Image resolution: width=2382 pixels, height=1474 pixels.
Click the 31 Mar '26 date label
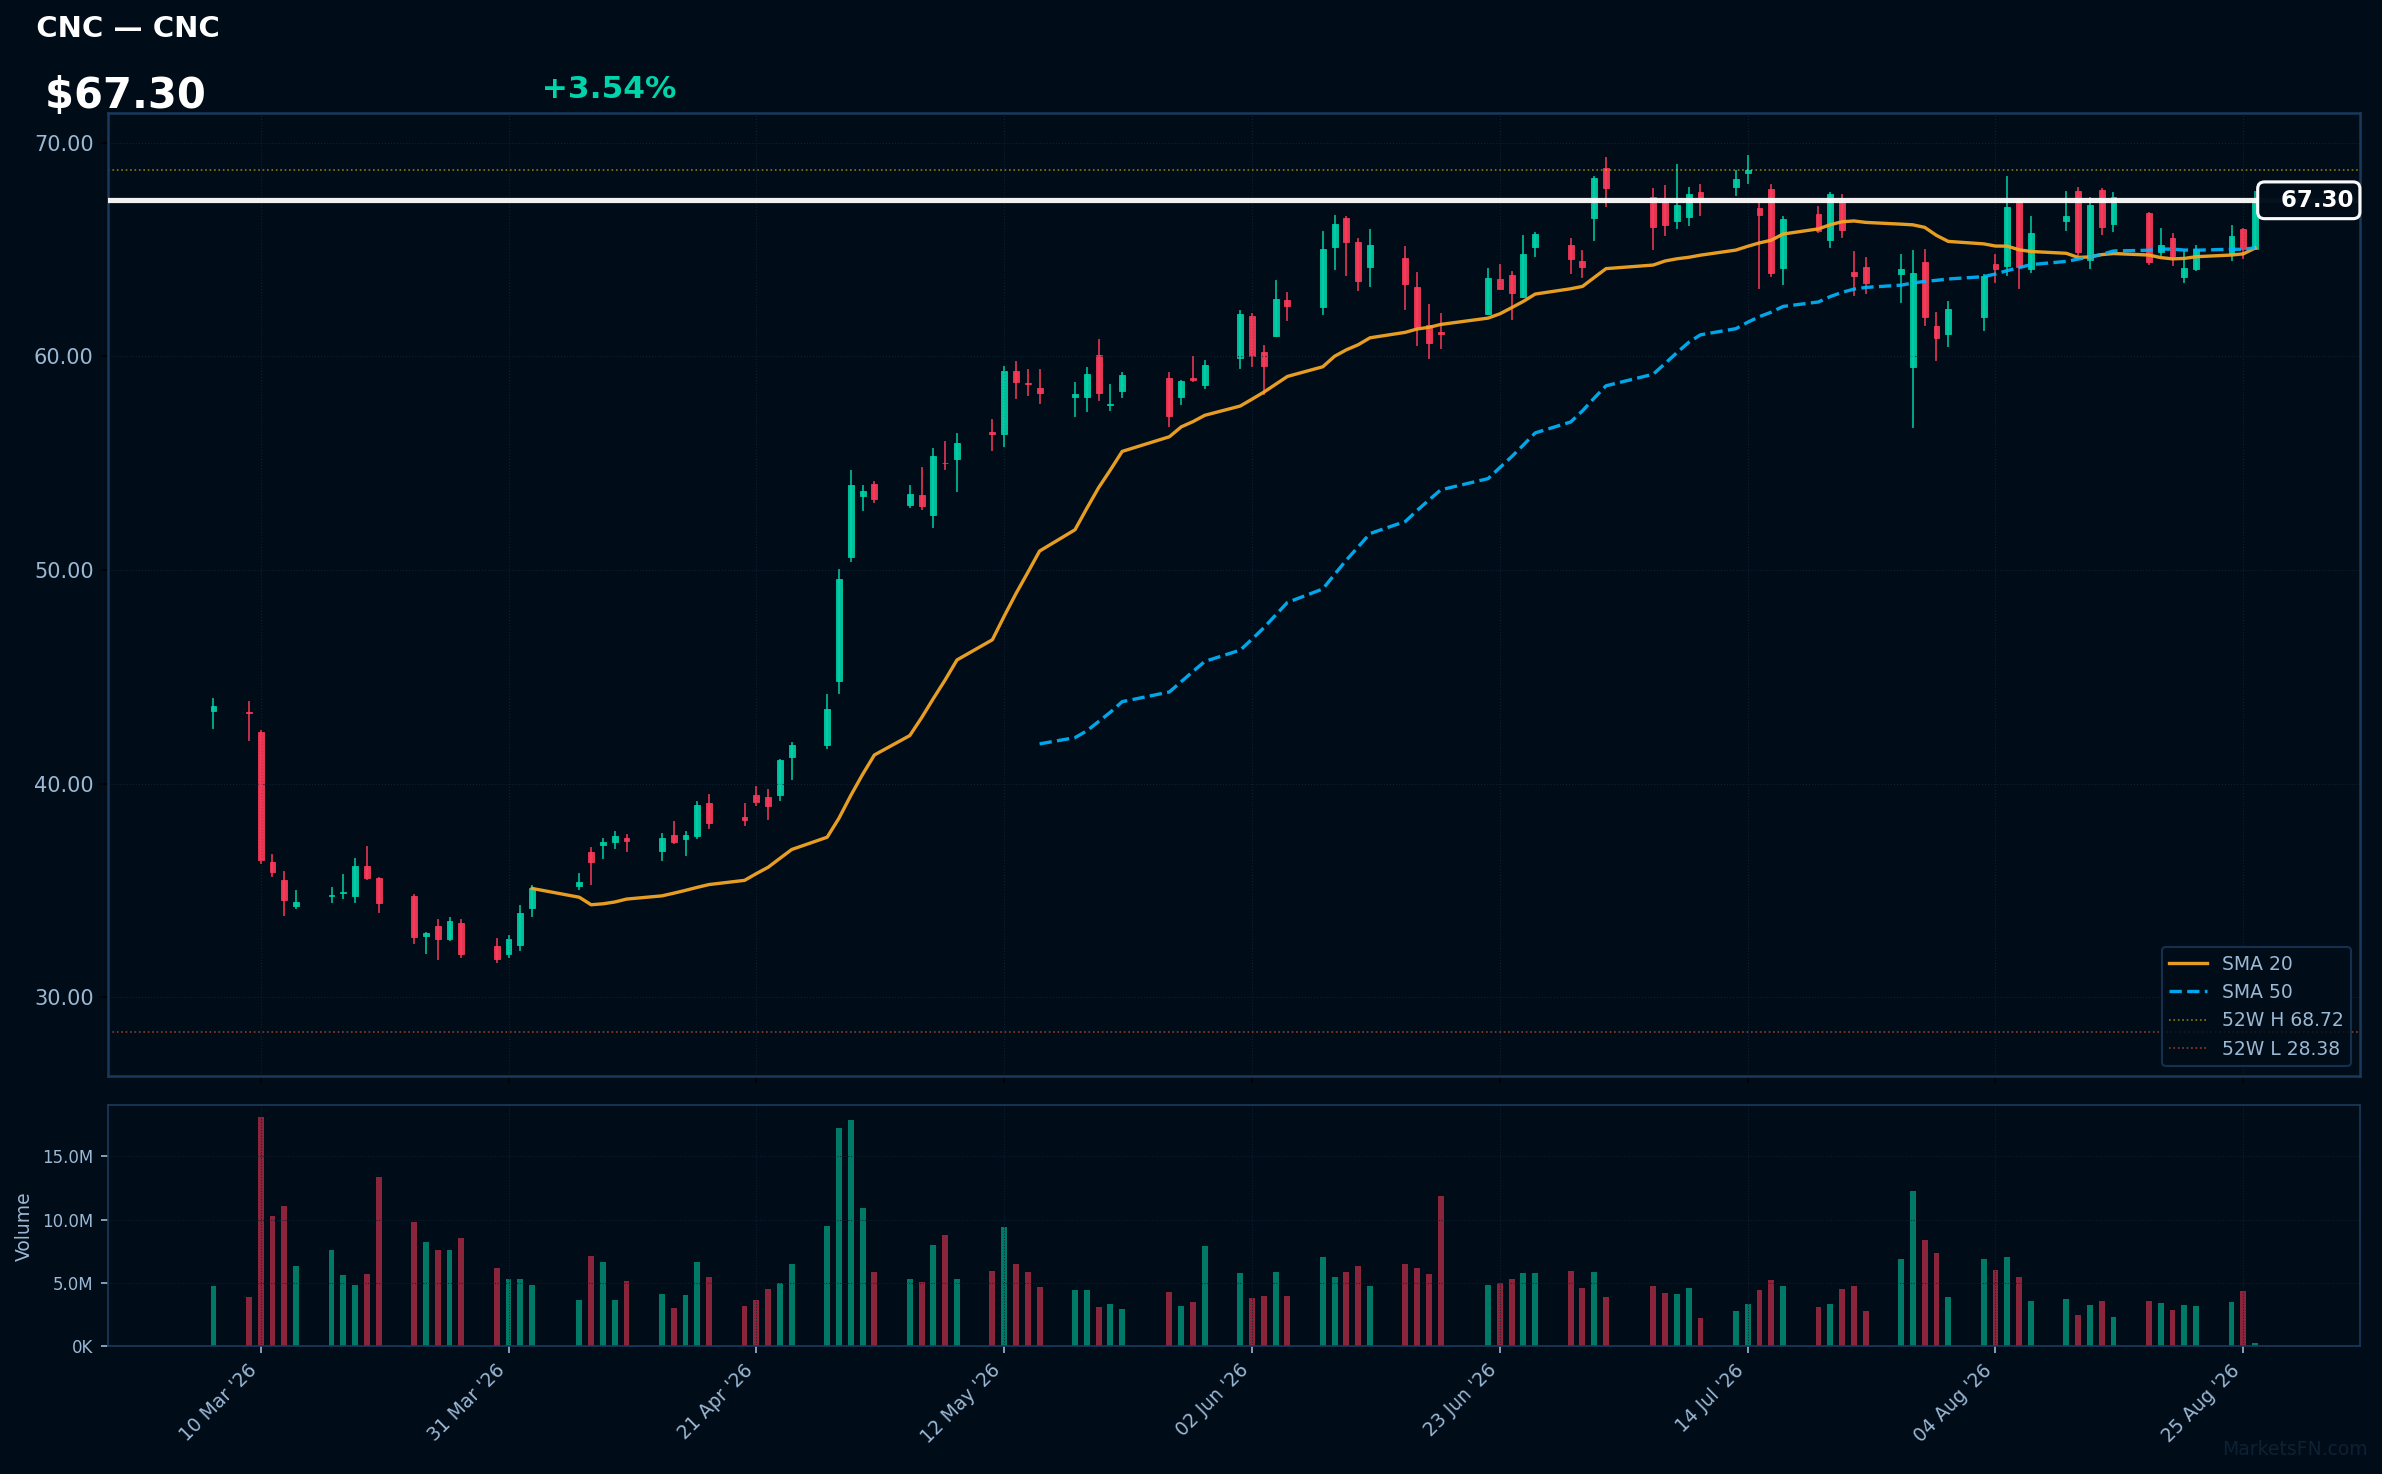coord(466,1402)
